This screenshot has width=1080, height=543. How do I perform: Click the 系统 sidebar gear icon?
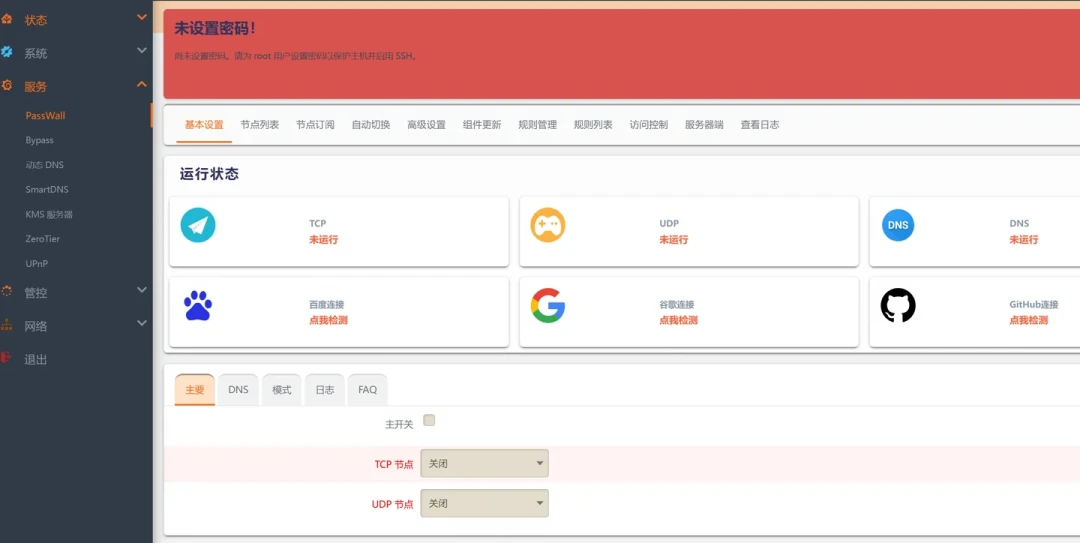[6, 52]
